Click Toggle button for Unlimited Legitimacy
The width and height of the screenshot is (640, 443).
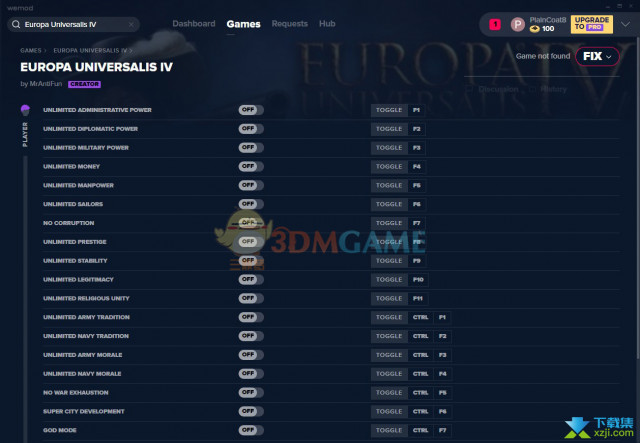click(x=389, y=279)
